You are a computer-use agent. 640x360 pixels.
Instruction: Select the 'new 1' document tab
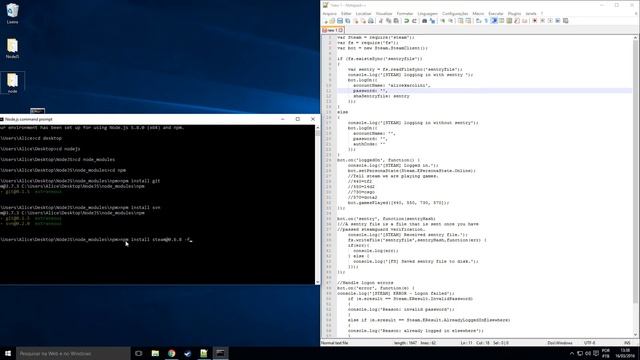[333, 30]
